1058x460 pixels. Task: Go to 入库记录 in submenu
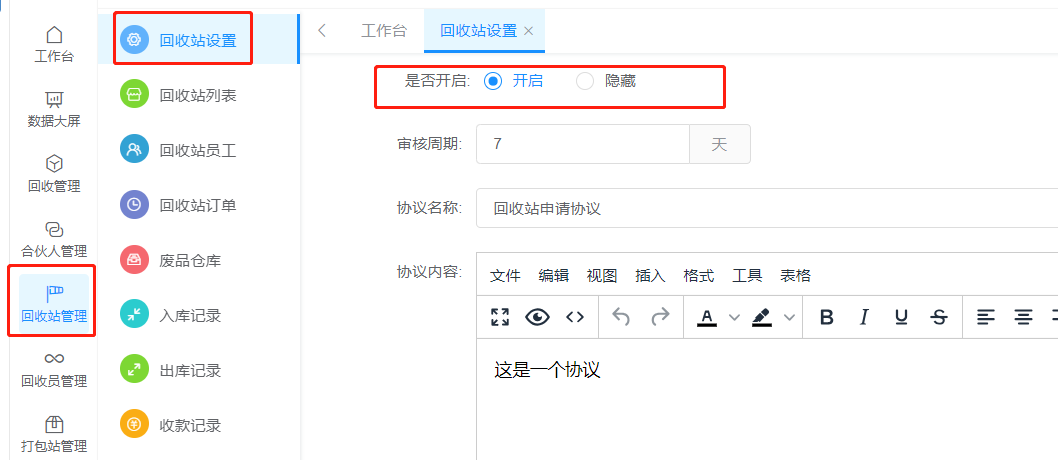point(190,315)
